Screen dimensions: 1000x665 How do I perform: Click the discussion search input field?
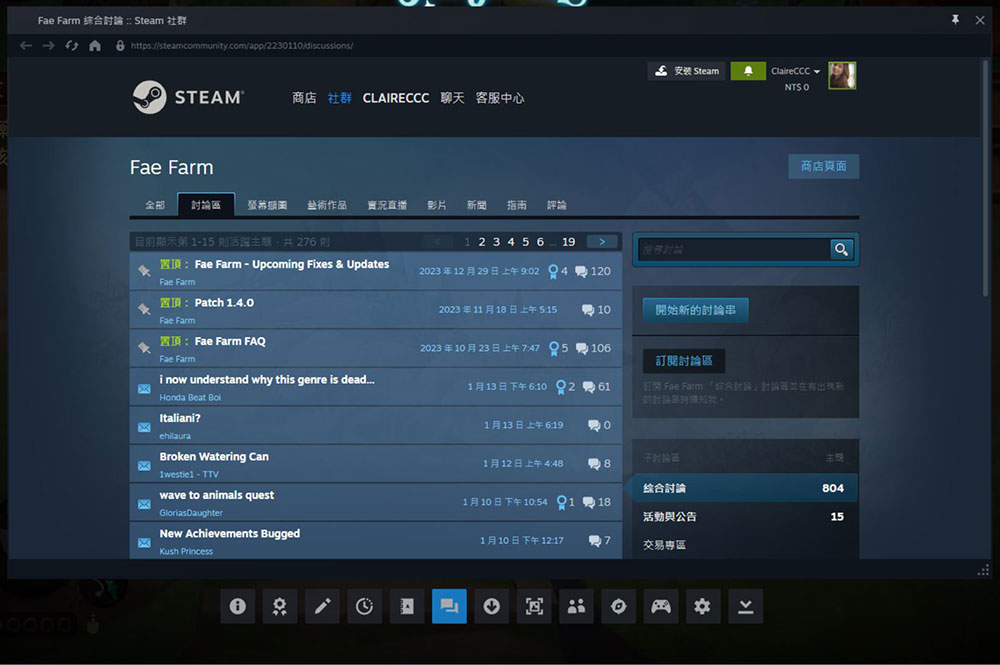(733, 249)
